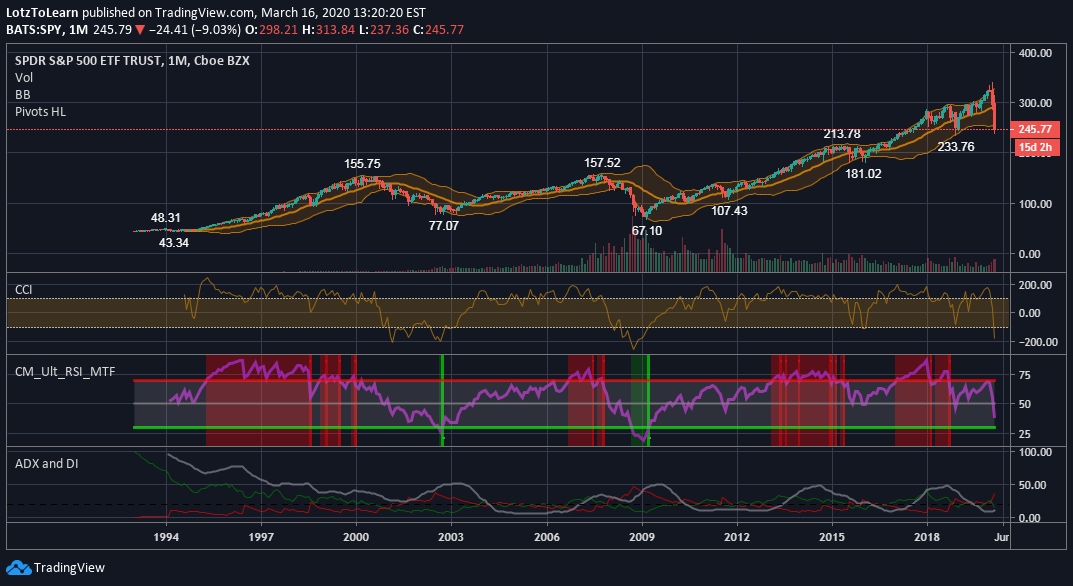Viewport: 1073px width, 586px height.
Task: Click the TradingView cloud logo icon
Action: click(18, 568)
